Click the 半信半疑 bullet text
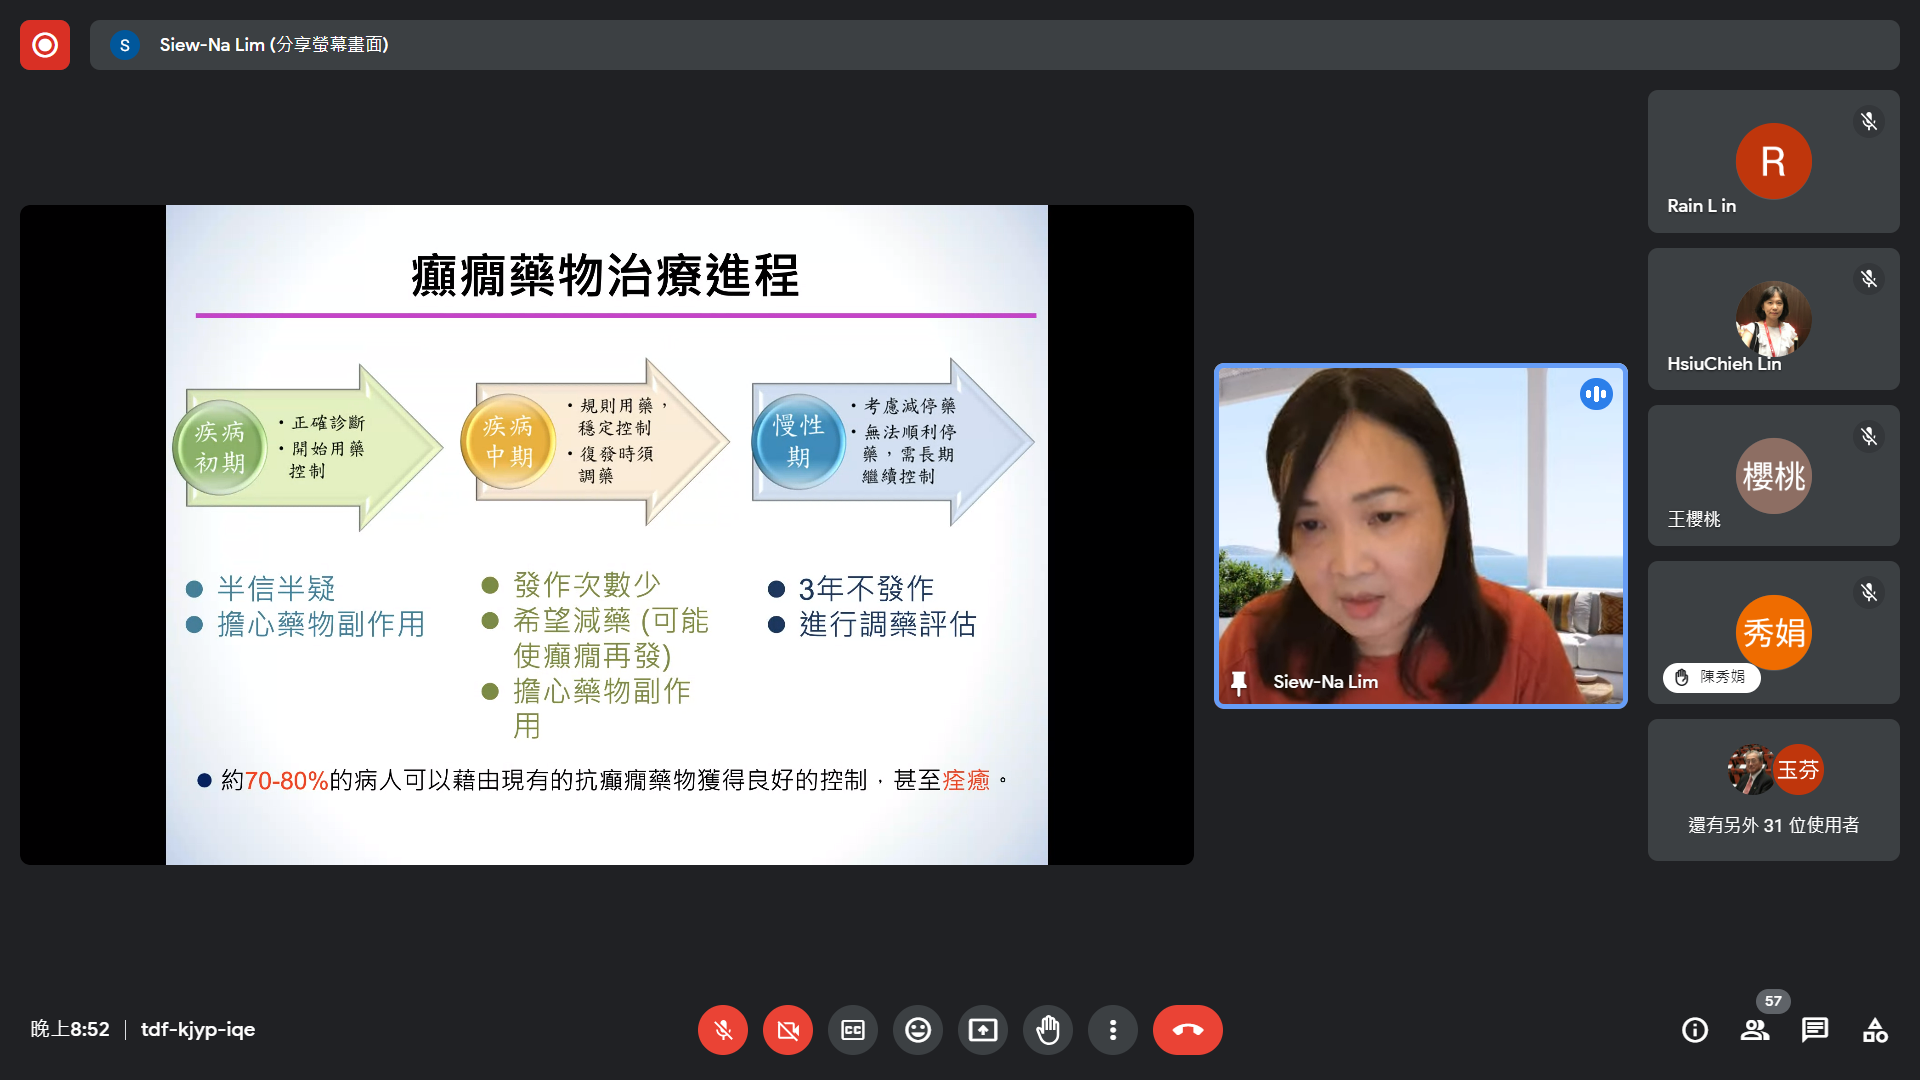Viewport: 1920px width, 1080px height. point(276,588)
